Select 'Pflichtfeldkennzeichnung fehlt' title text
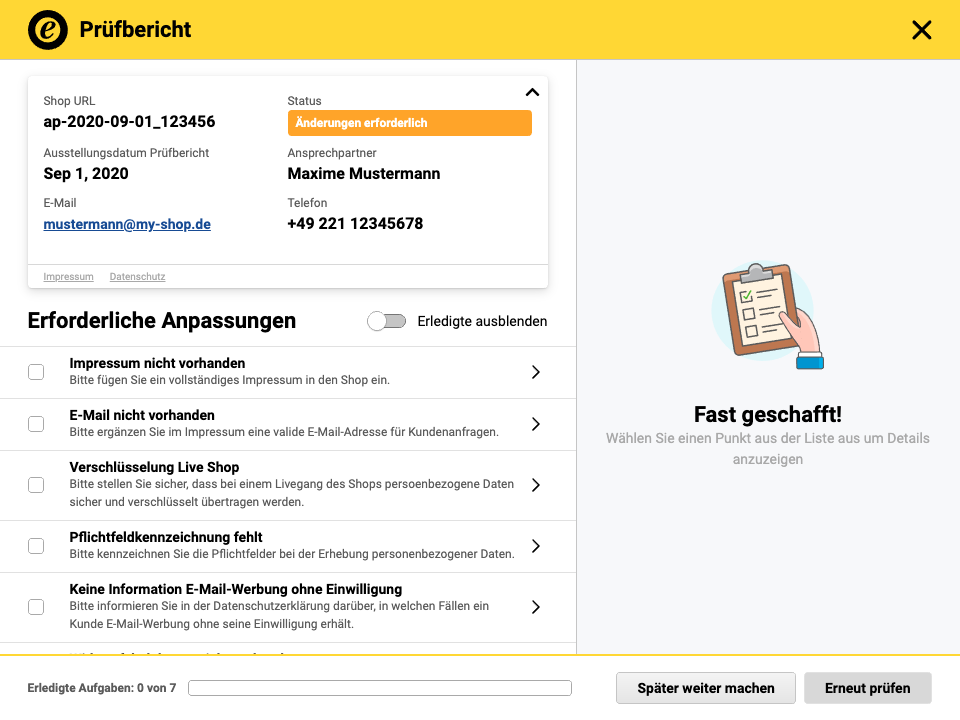The image size is (960, 720). pyautogui.click(x=166, y=537)
